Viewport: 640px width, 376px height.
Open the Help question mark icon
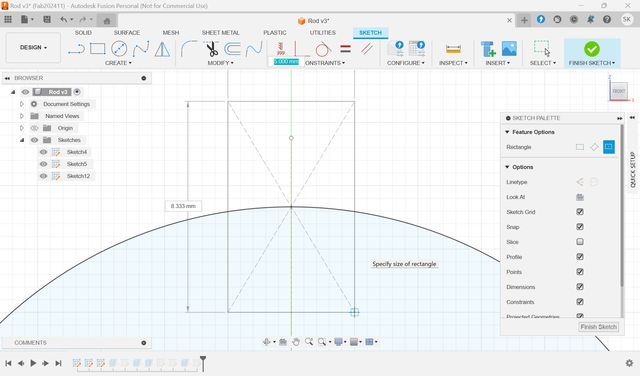(x=607, y=20)
